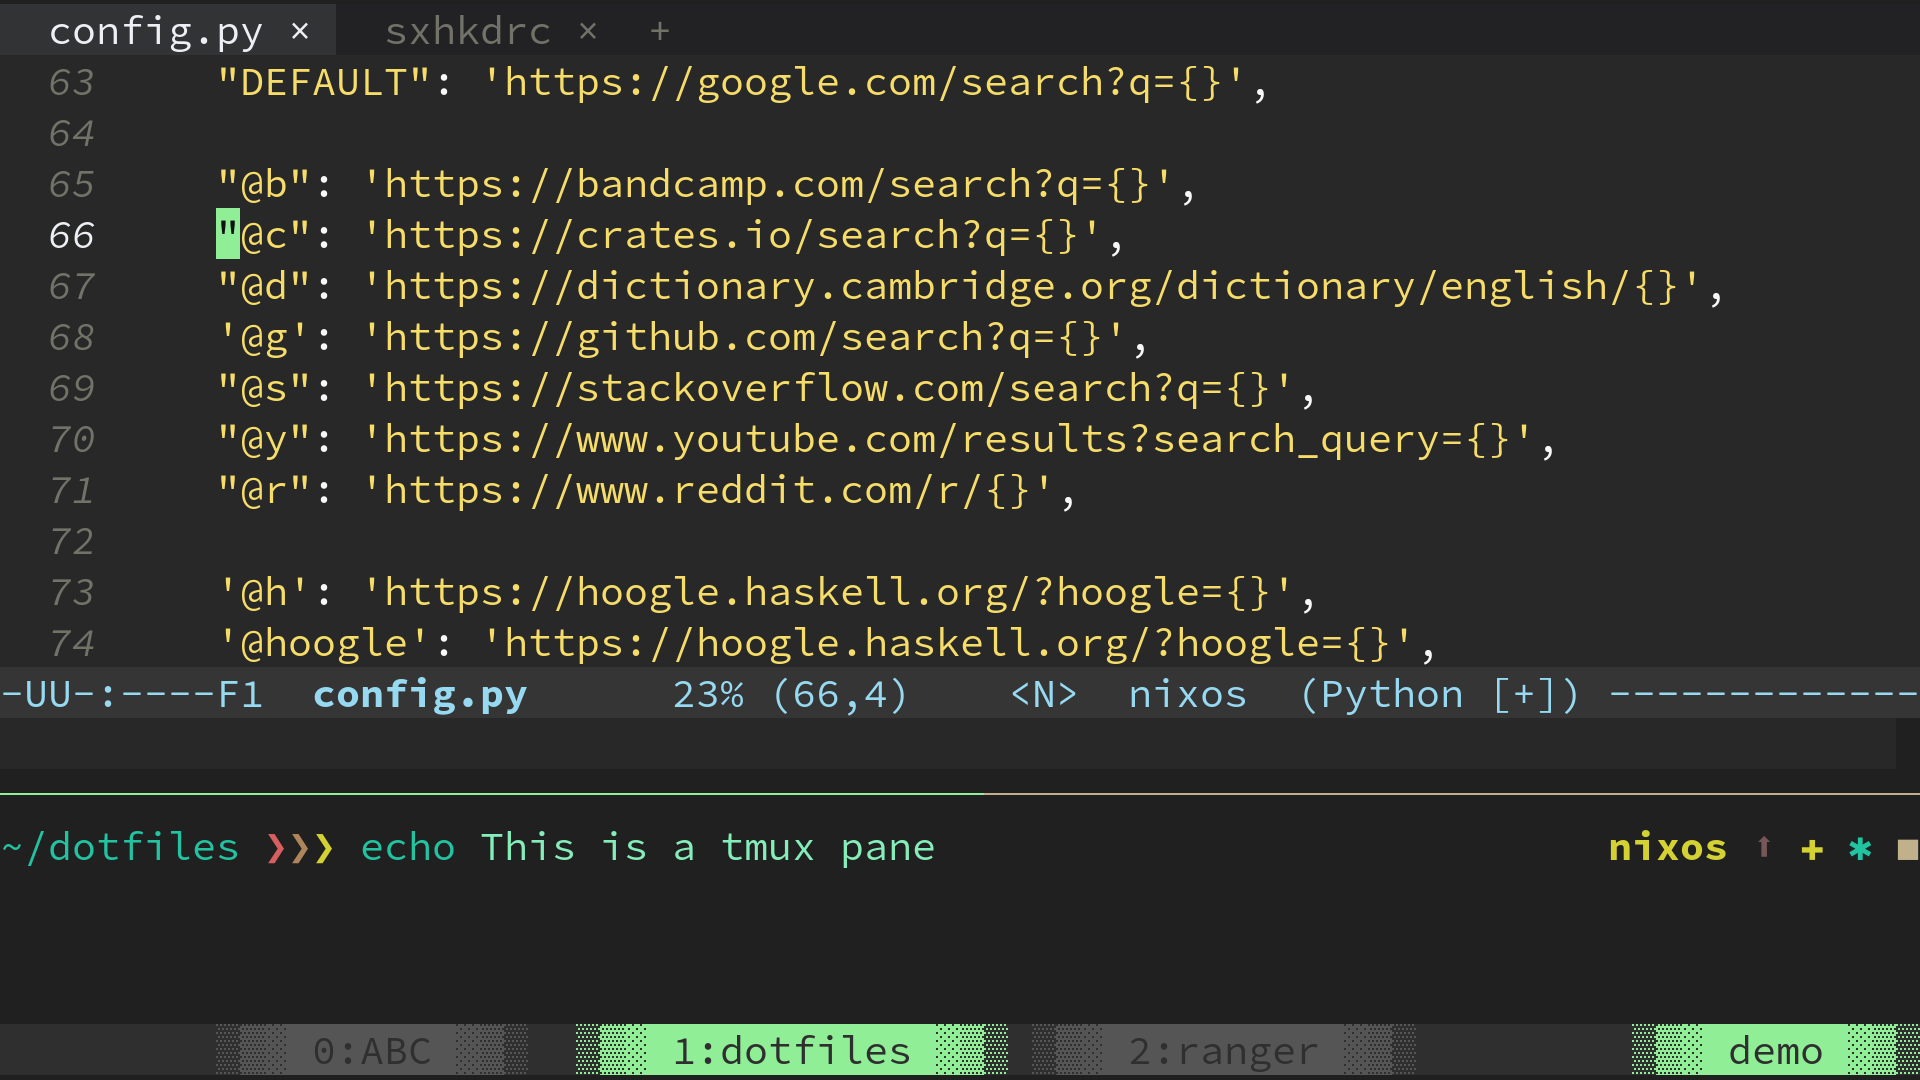Click line number 69

click(x=72, y=388)
